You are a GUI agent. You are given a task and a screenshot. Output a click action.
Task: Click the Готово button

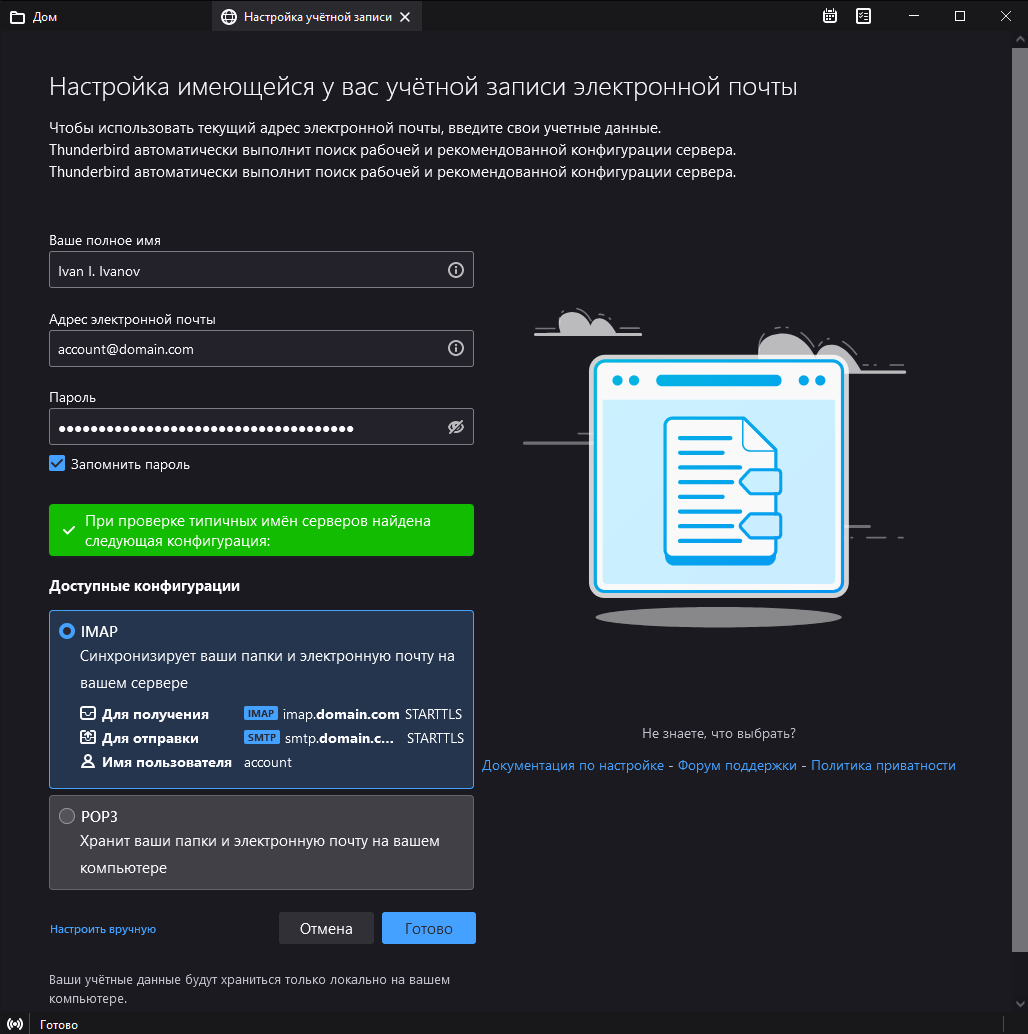pyautogui.click(x=428, y=928)
